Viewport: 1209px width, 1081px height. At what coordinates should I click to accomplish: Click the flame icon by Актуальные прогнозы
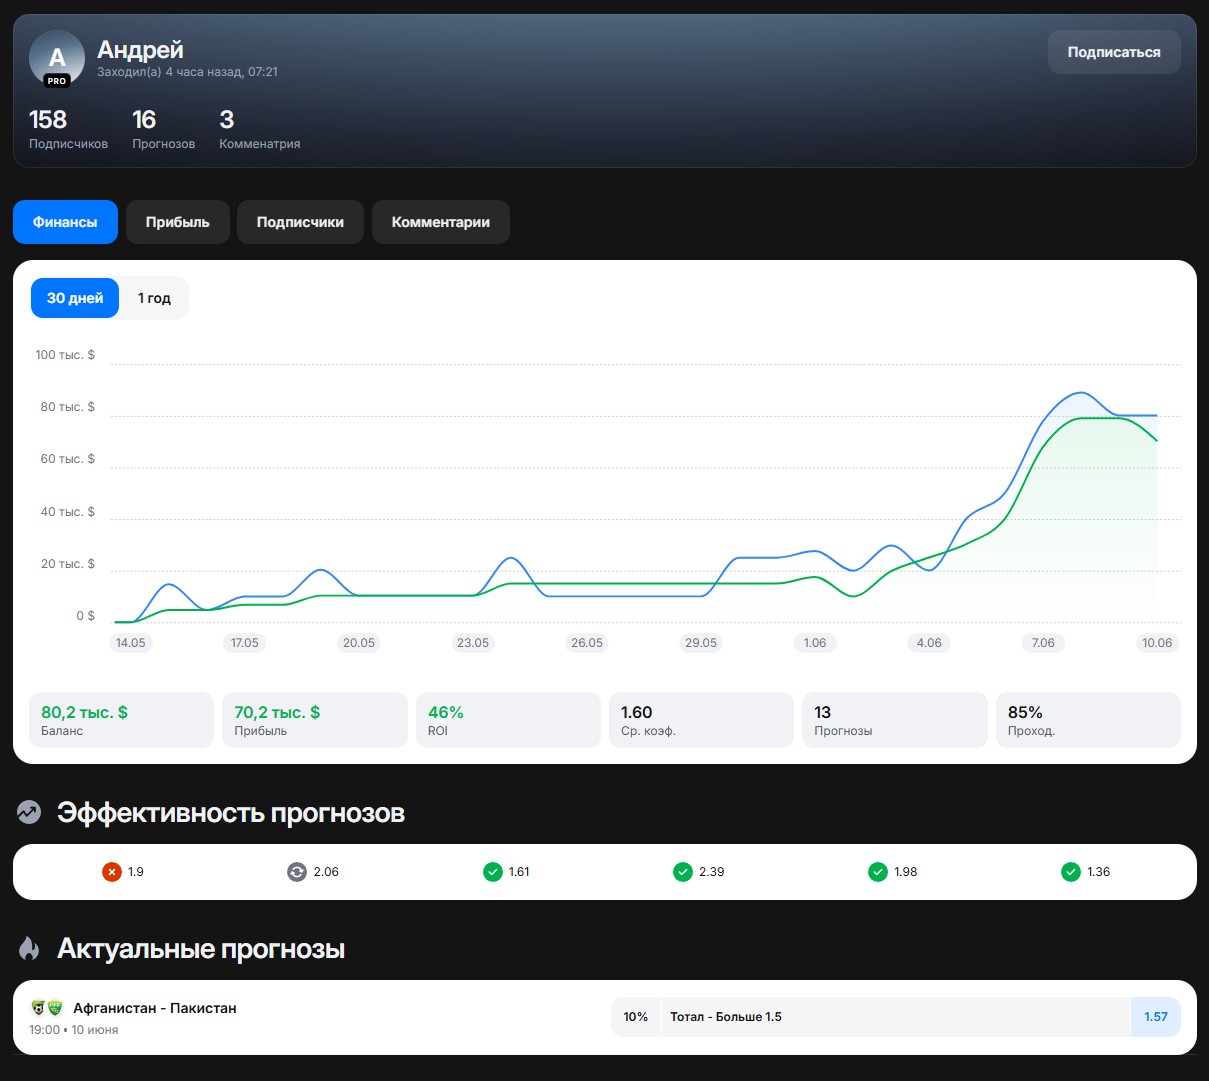pos(29,948)
